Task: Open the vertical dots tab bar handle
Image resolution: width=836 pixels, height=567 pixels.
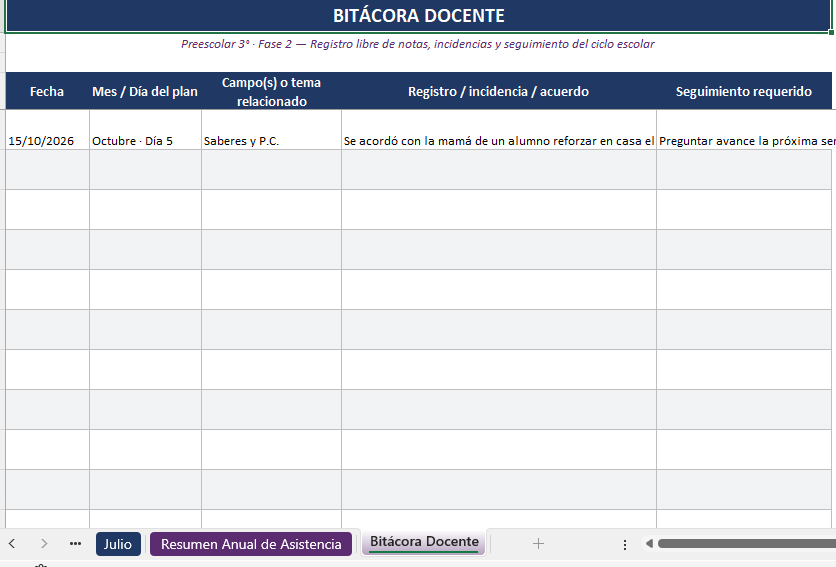Action: tap(624, 544)
